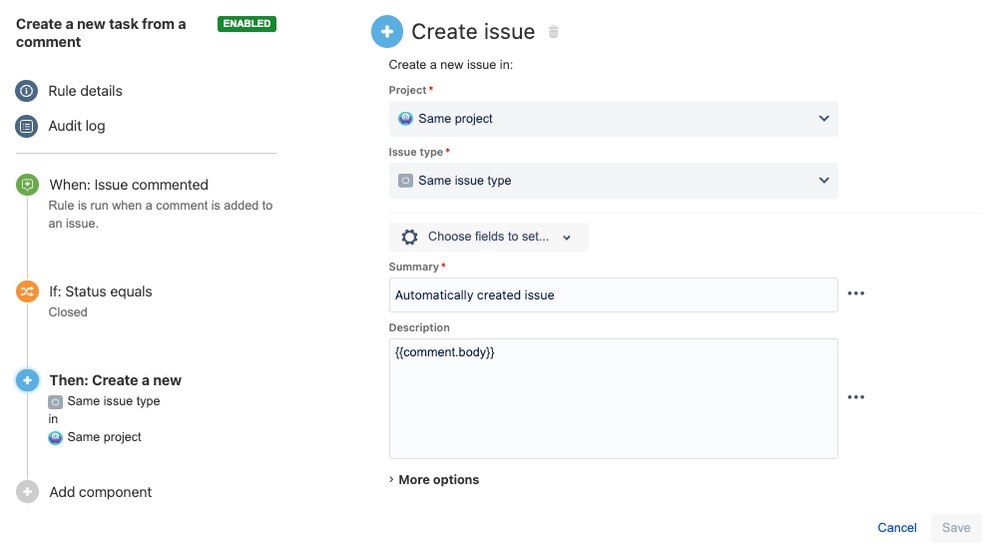Open the Audit log list icon
Image resolution: width=999 pixels, height=559 pixels.
coord(26,126)
